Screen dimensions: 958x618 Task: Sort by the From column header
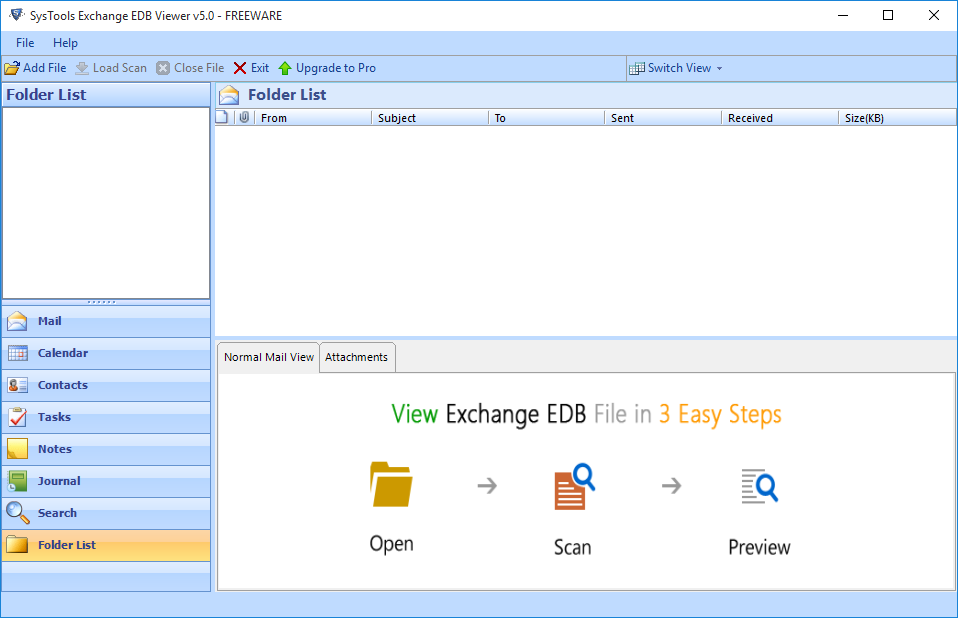[313, 118]
